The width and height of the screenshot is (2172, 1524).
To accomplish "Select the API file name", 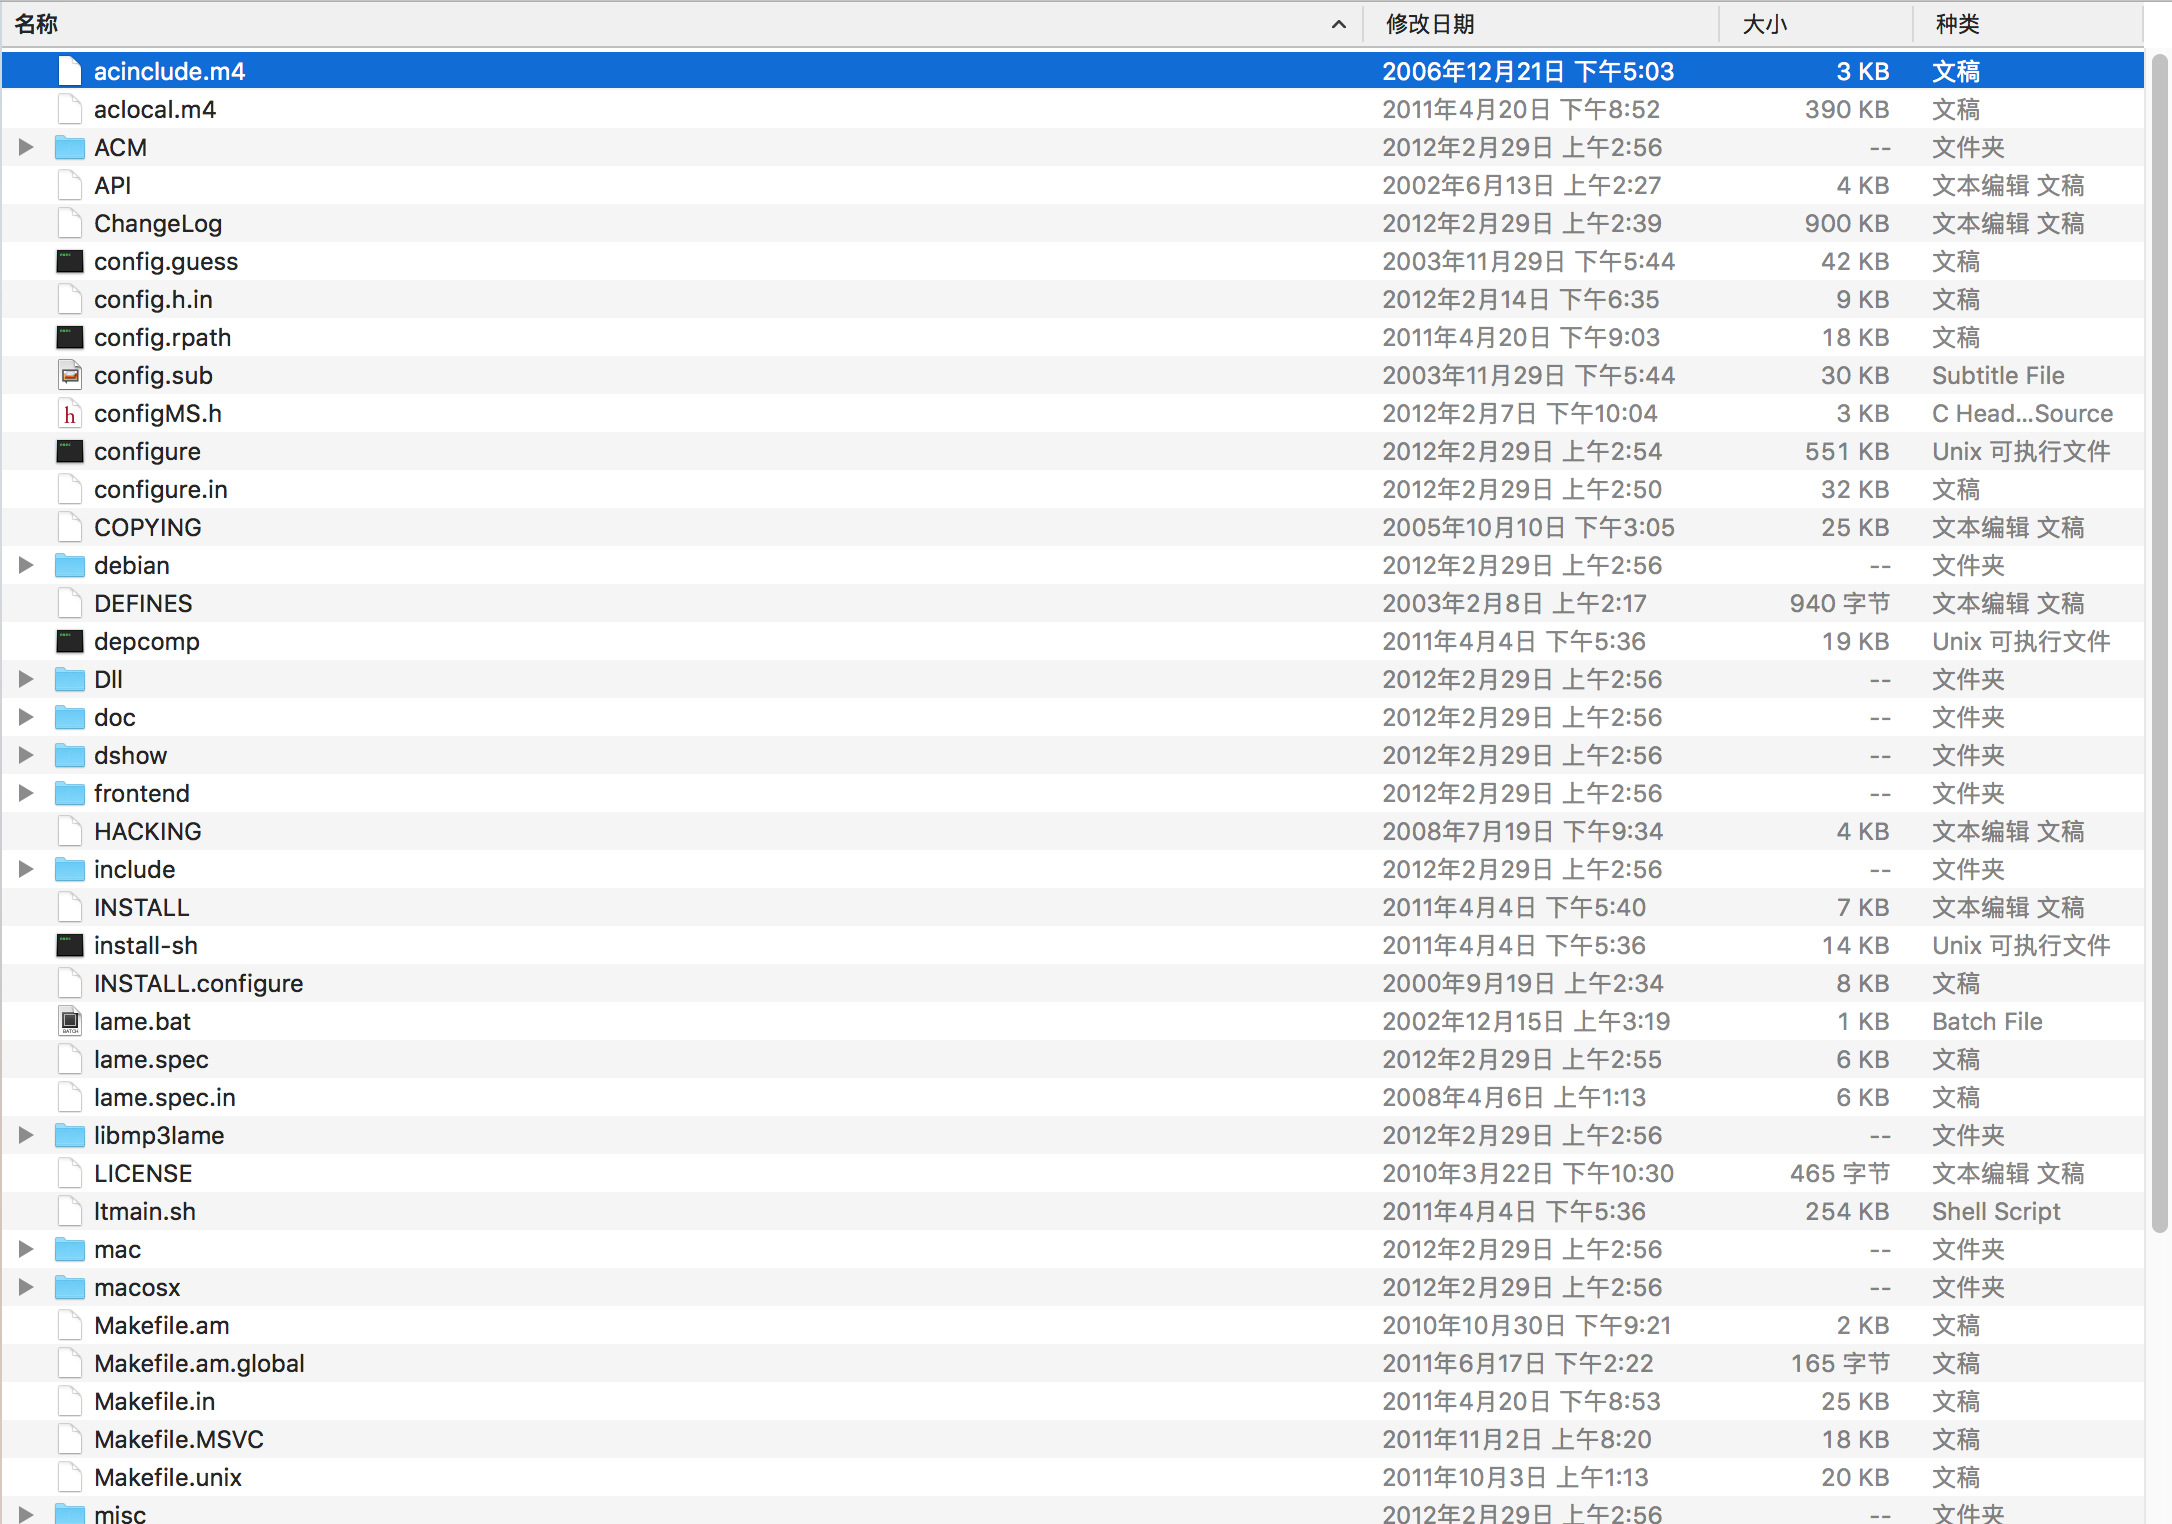I will coord(113,185).
